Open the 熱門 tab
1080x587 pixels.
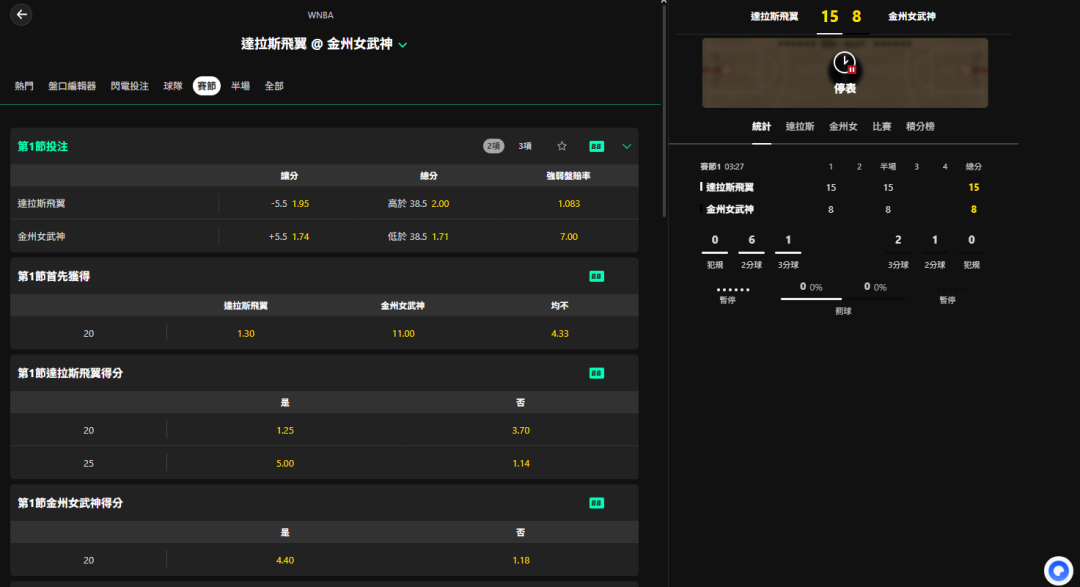[x=24, y=86]
